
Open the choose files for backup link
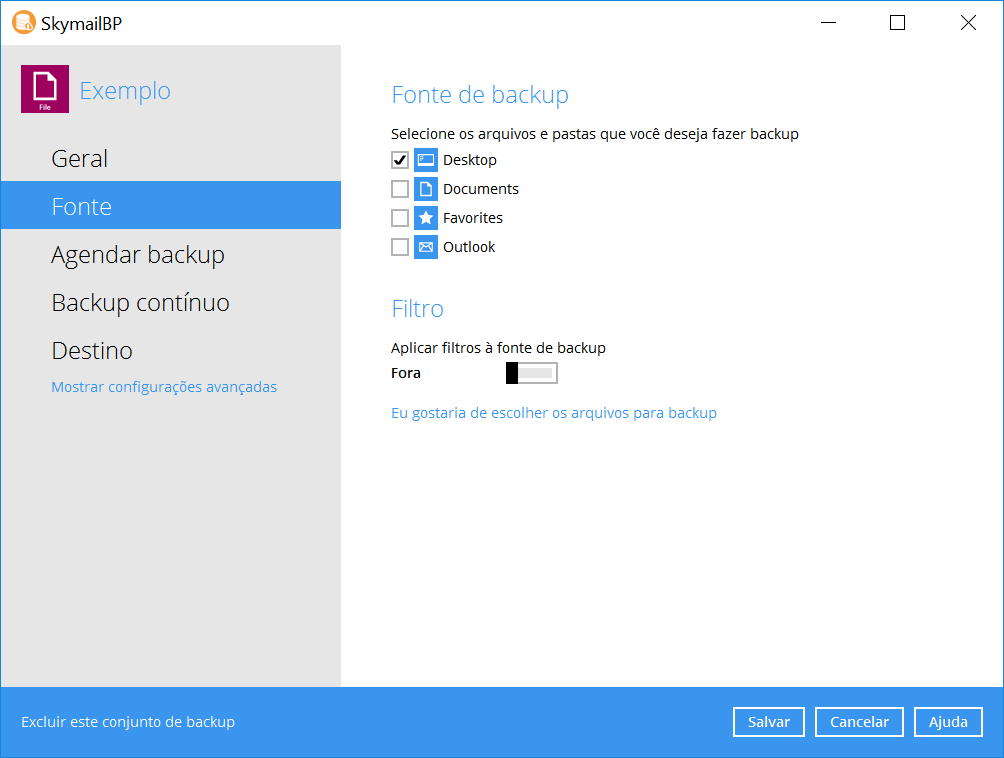[553, 413]
